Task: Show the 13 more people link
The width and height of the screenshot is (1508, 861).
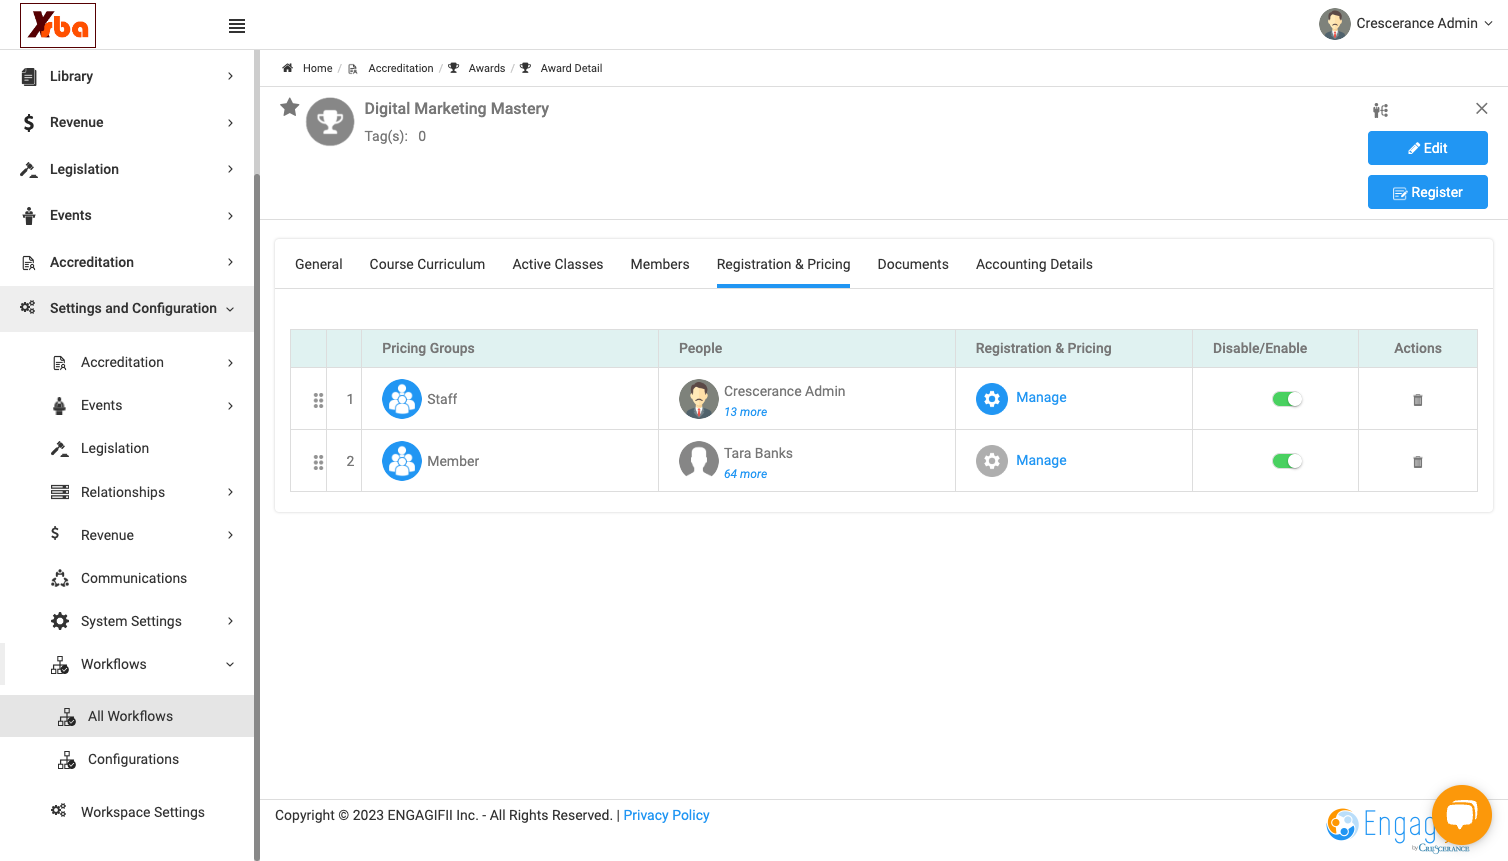Action: [746, 412]
